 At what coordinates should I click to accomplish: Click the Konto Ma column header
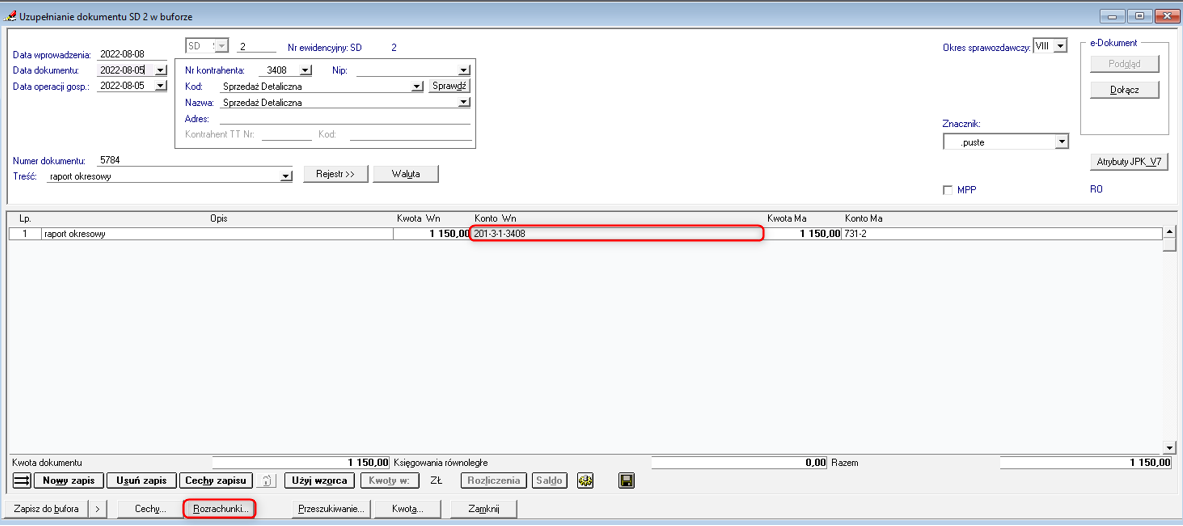tap(864, 218)
